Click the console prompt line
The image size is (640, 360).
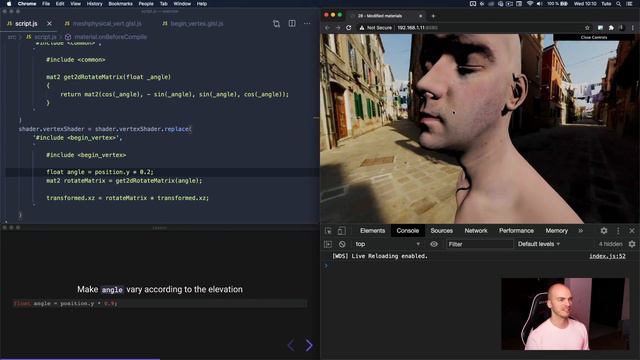[480, 266]
